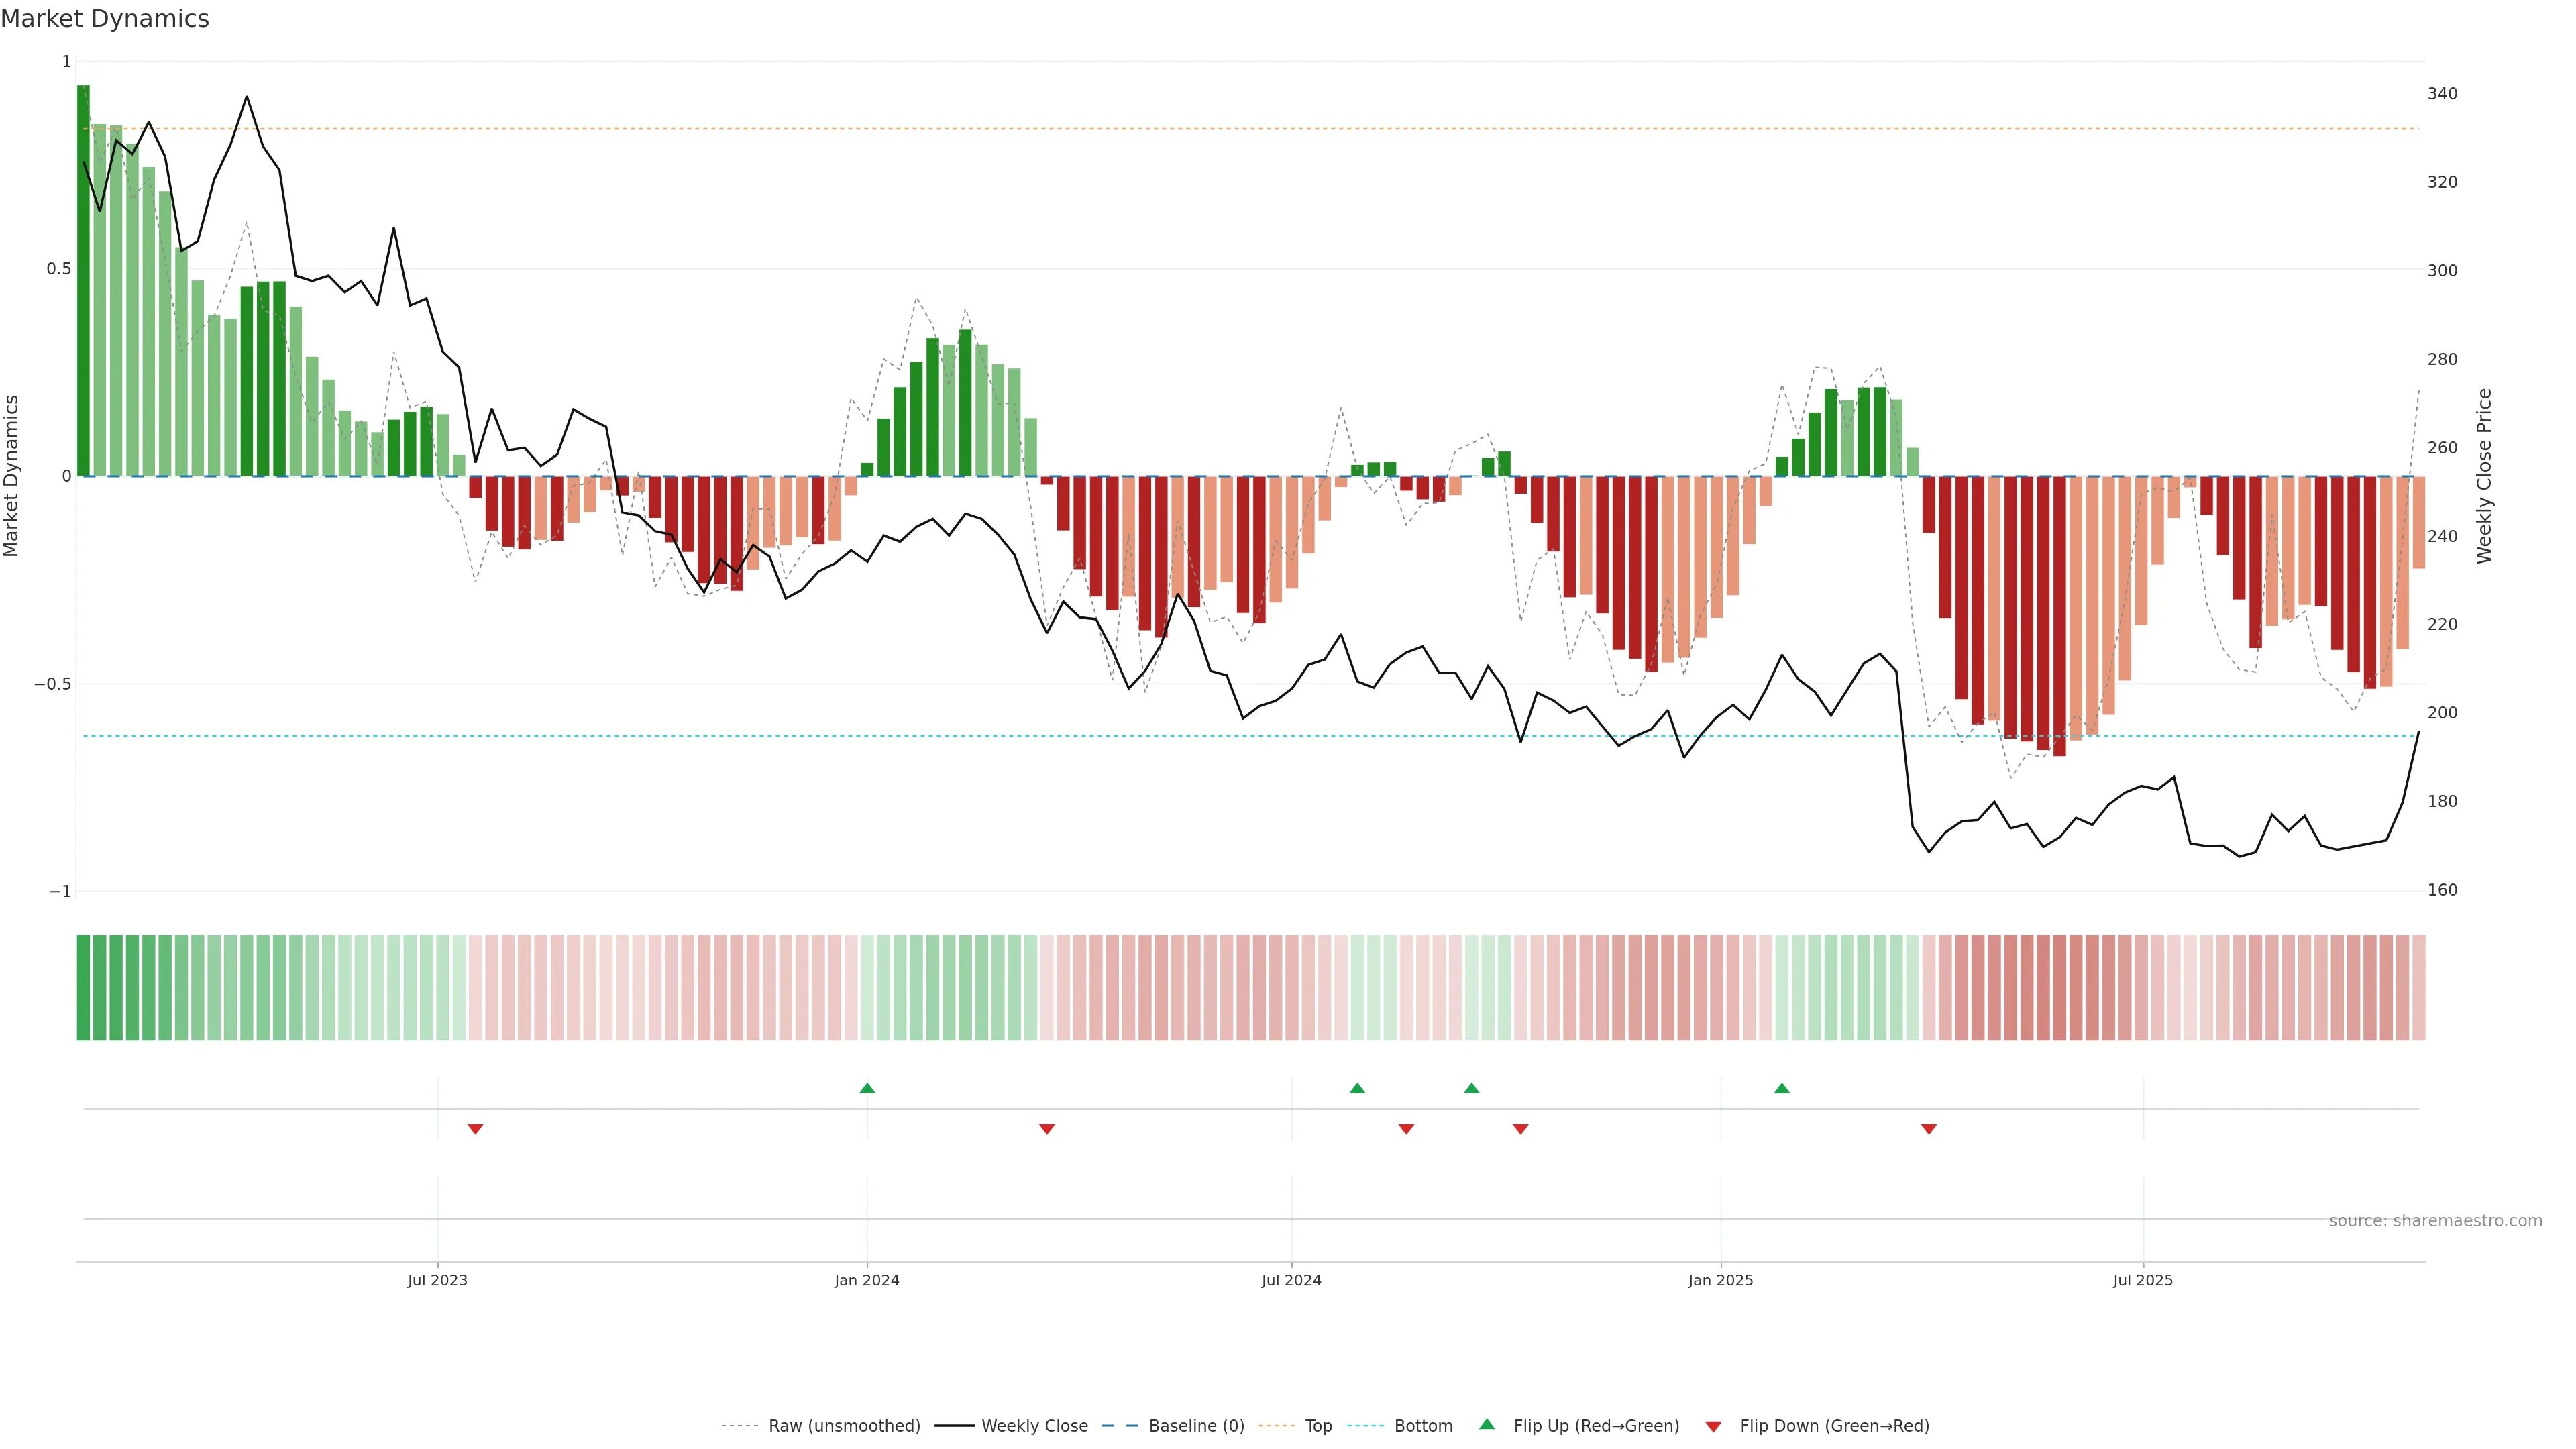Click the Market Dynamics chart title
This screenshot has height=1449, width=2576.
[x=105, y=19]
